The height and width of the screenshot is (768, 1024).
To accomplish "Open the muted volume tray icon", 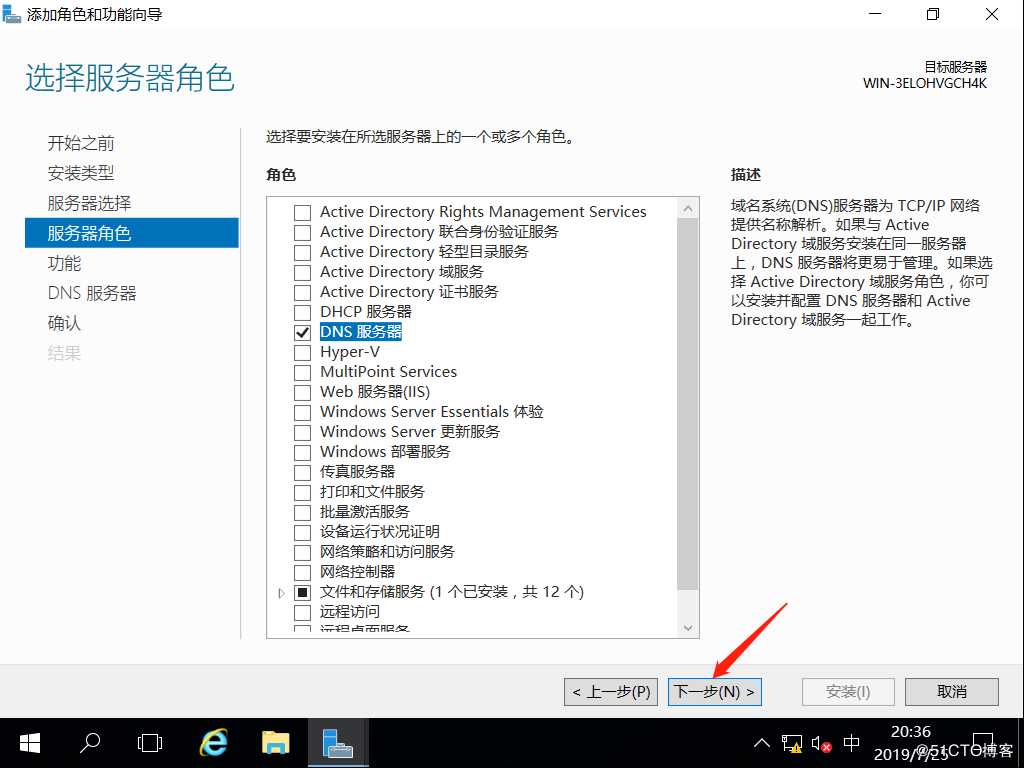I will 821,744.
